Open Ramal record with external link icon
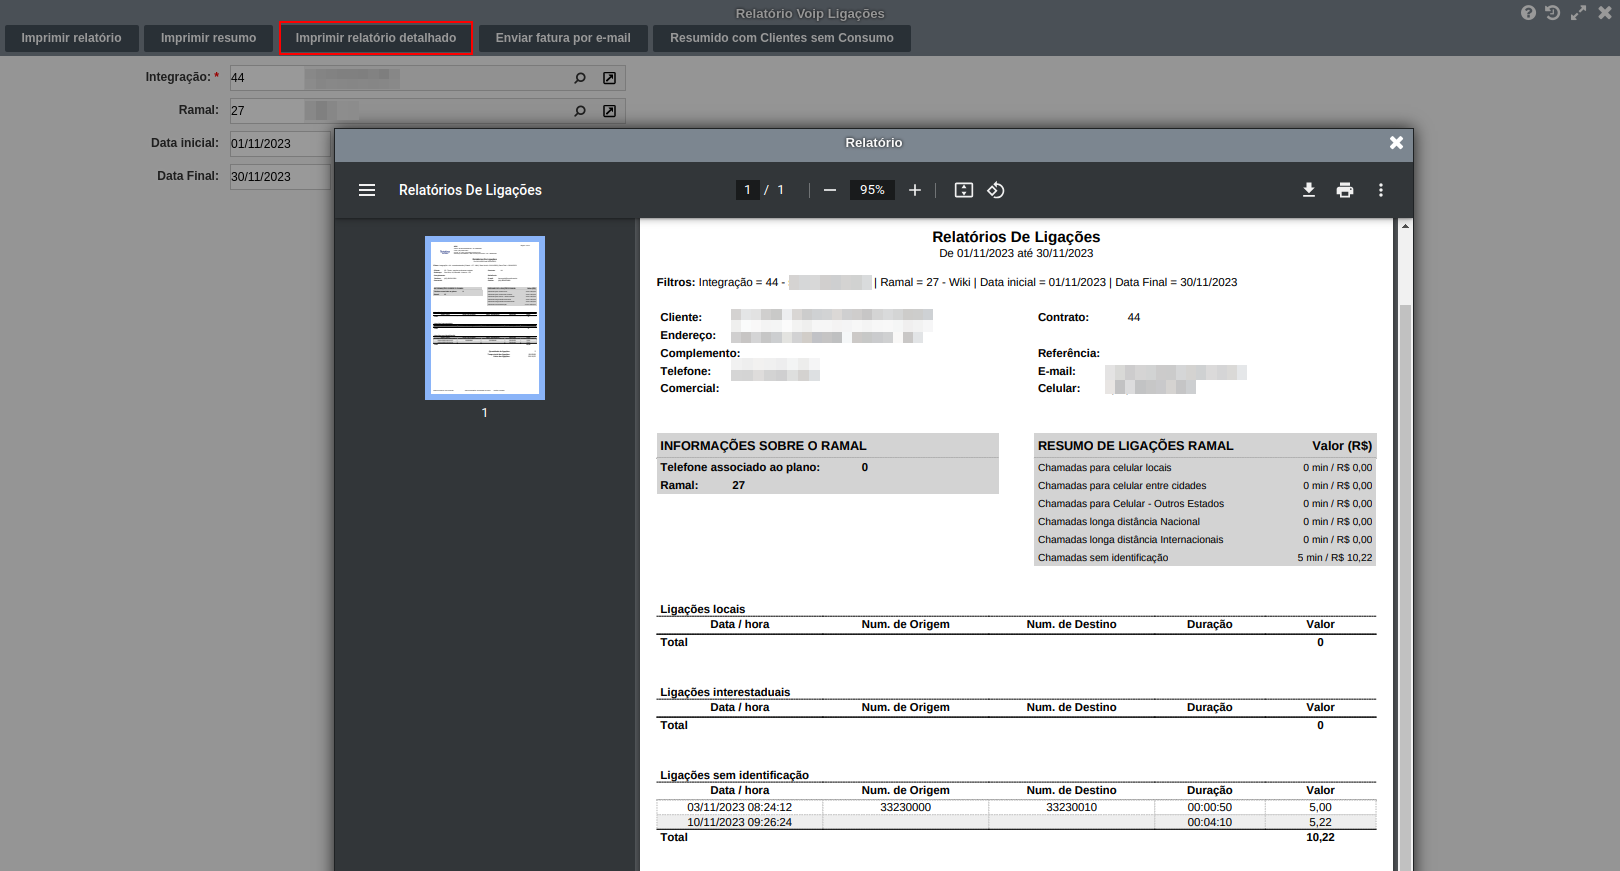This screenshot has width=1620, height=871. pos(609,111)
